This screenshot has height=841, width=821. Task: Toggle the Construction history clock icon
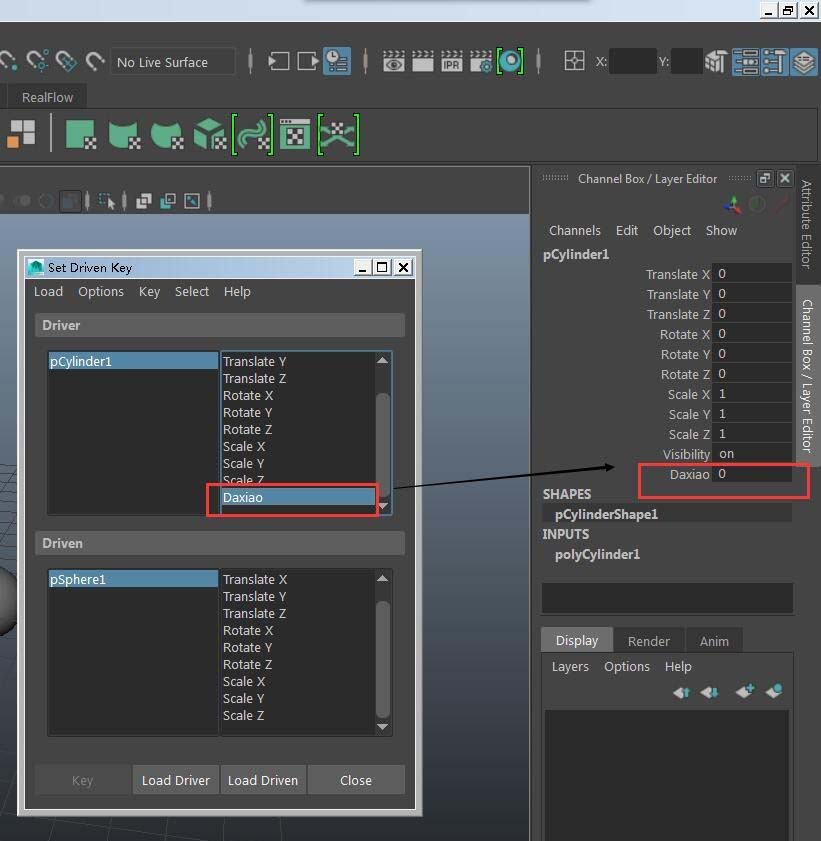(337, 61)
